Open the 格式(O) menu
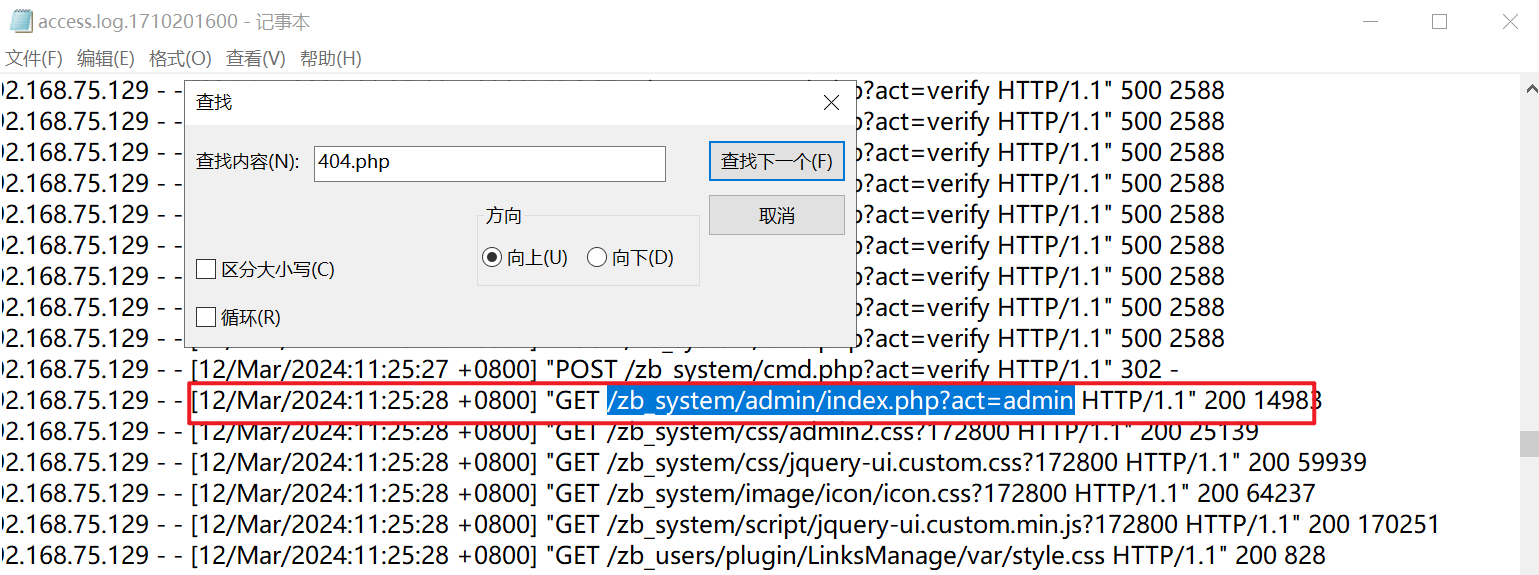 (180, 59)
